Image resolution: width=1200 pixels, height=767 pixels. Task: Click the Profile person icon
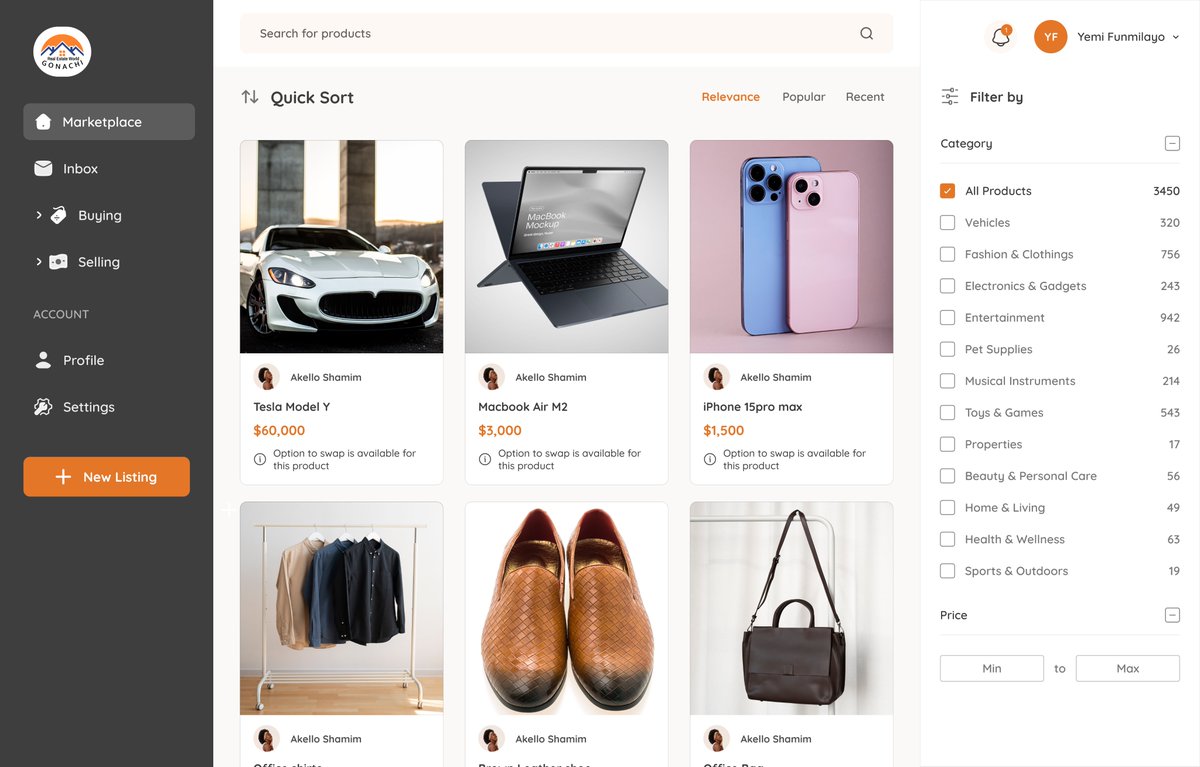(x=43, y=360)
